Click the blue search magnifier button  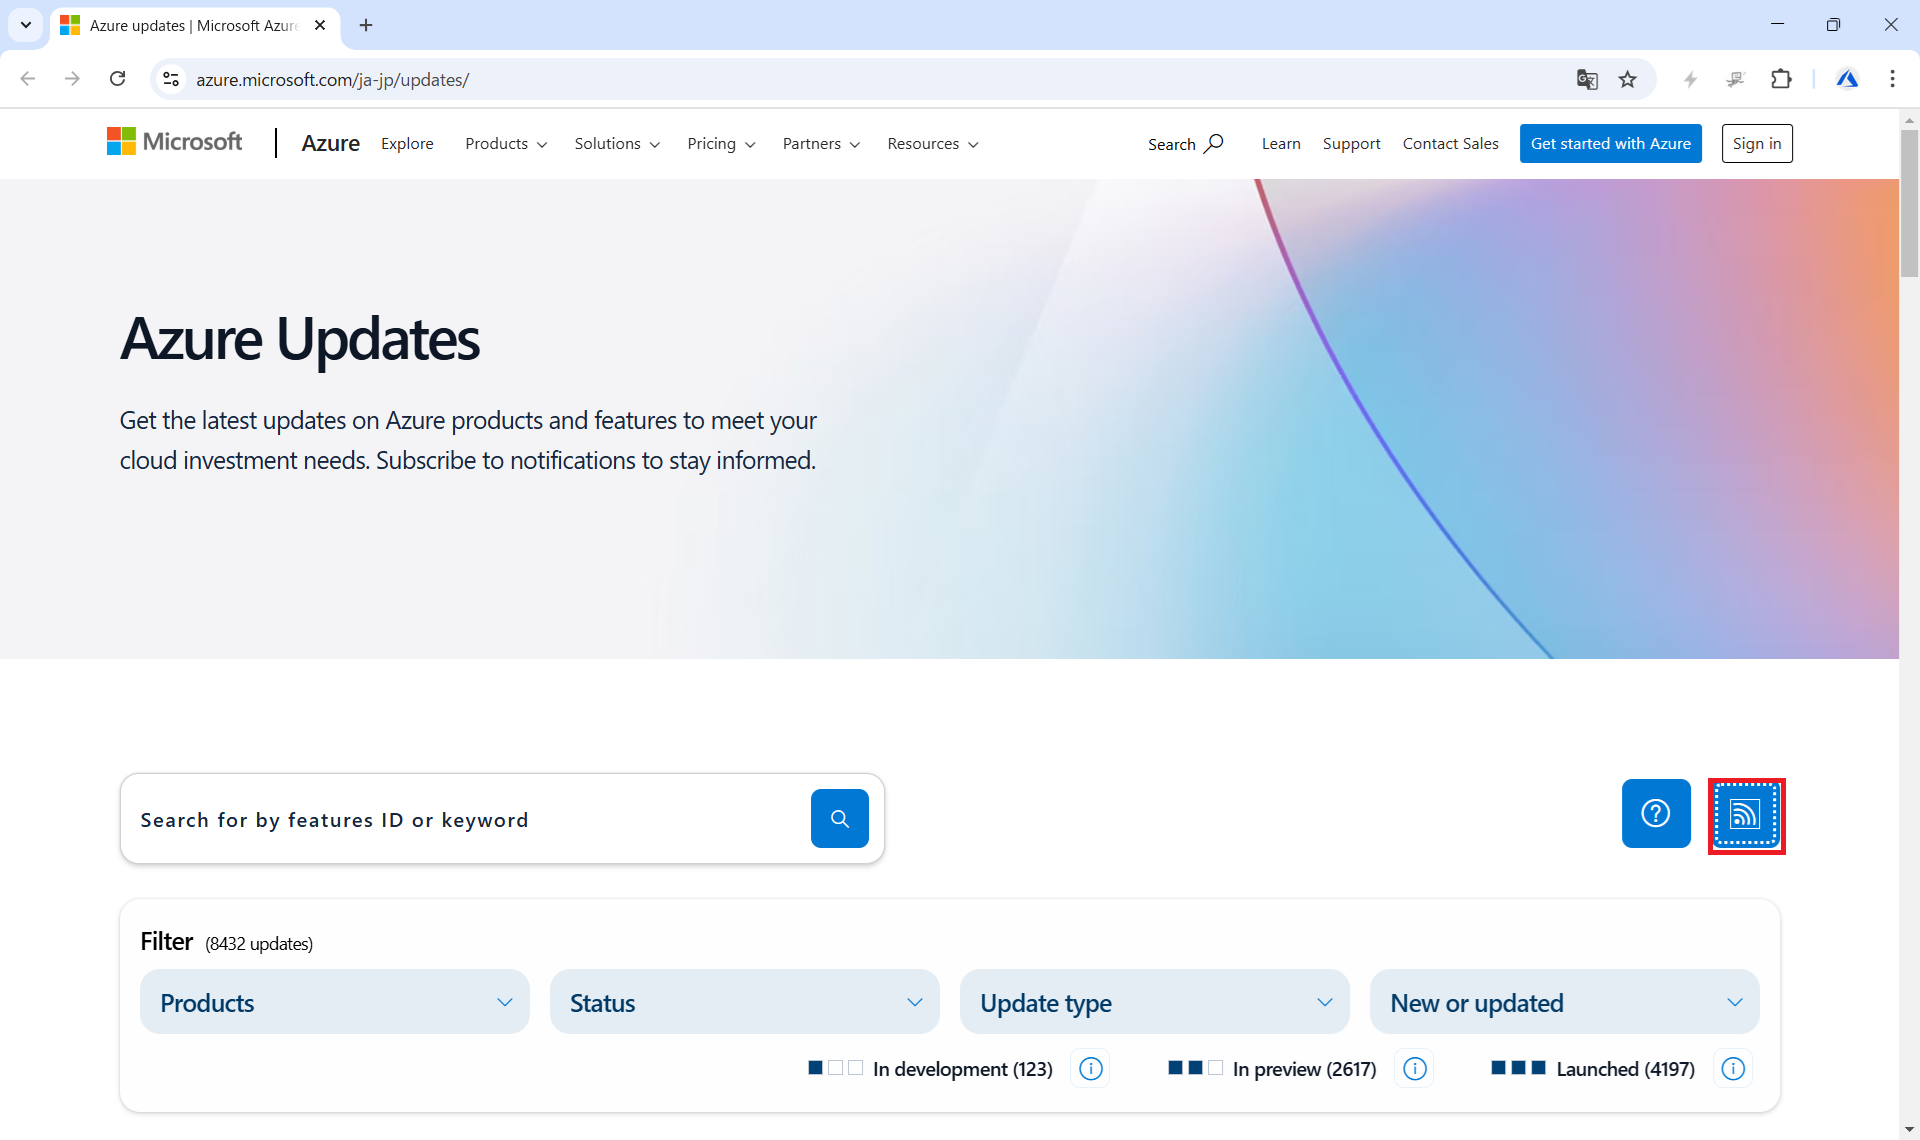coord(839,818)
